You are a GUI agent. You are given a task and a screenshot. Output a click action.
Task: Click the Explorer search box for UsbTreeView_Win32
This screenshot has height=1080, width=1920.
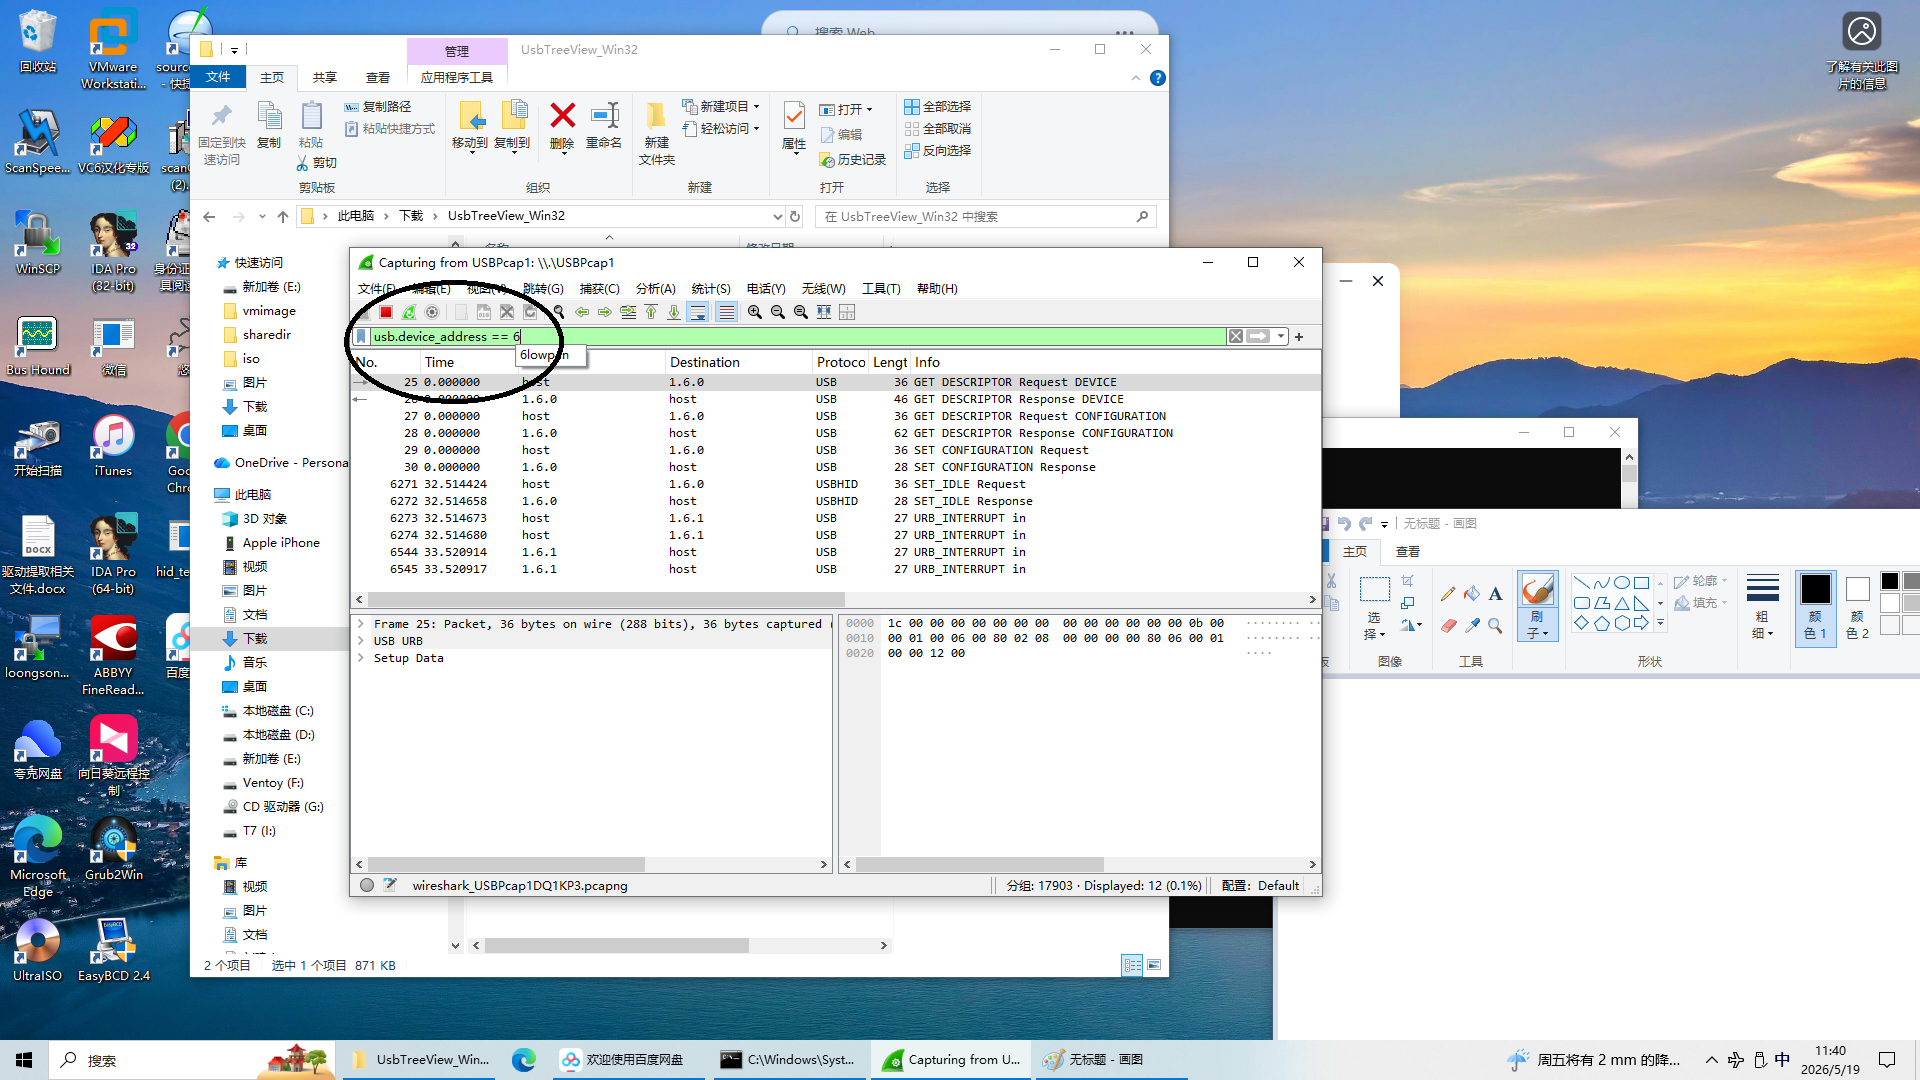point(985,216)
